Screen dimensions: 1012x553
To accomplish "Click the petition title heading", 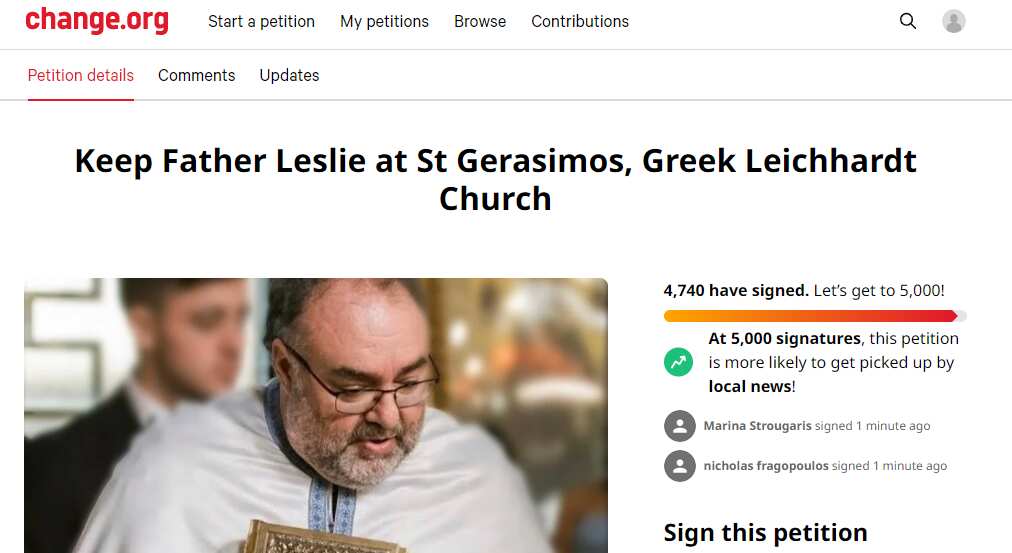I will click(496, 179).
